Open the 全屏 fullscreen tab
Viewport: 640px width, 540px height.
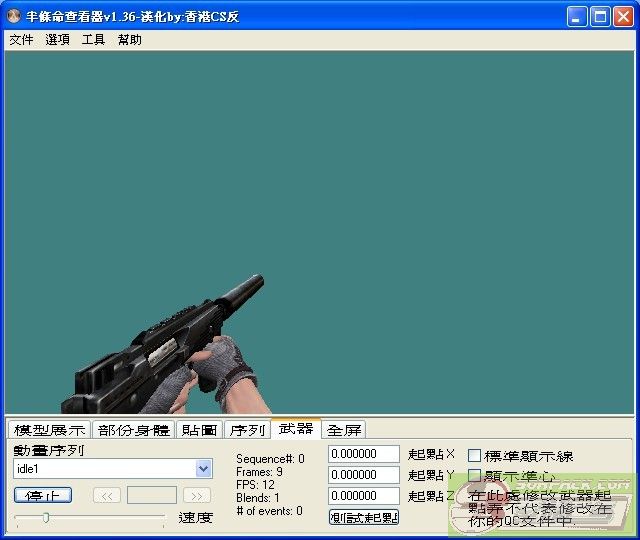344,430
